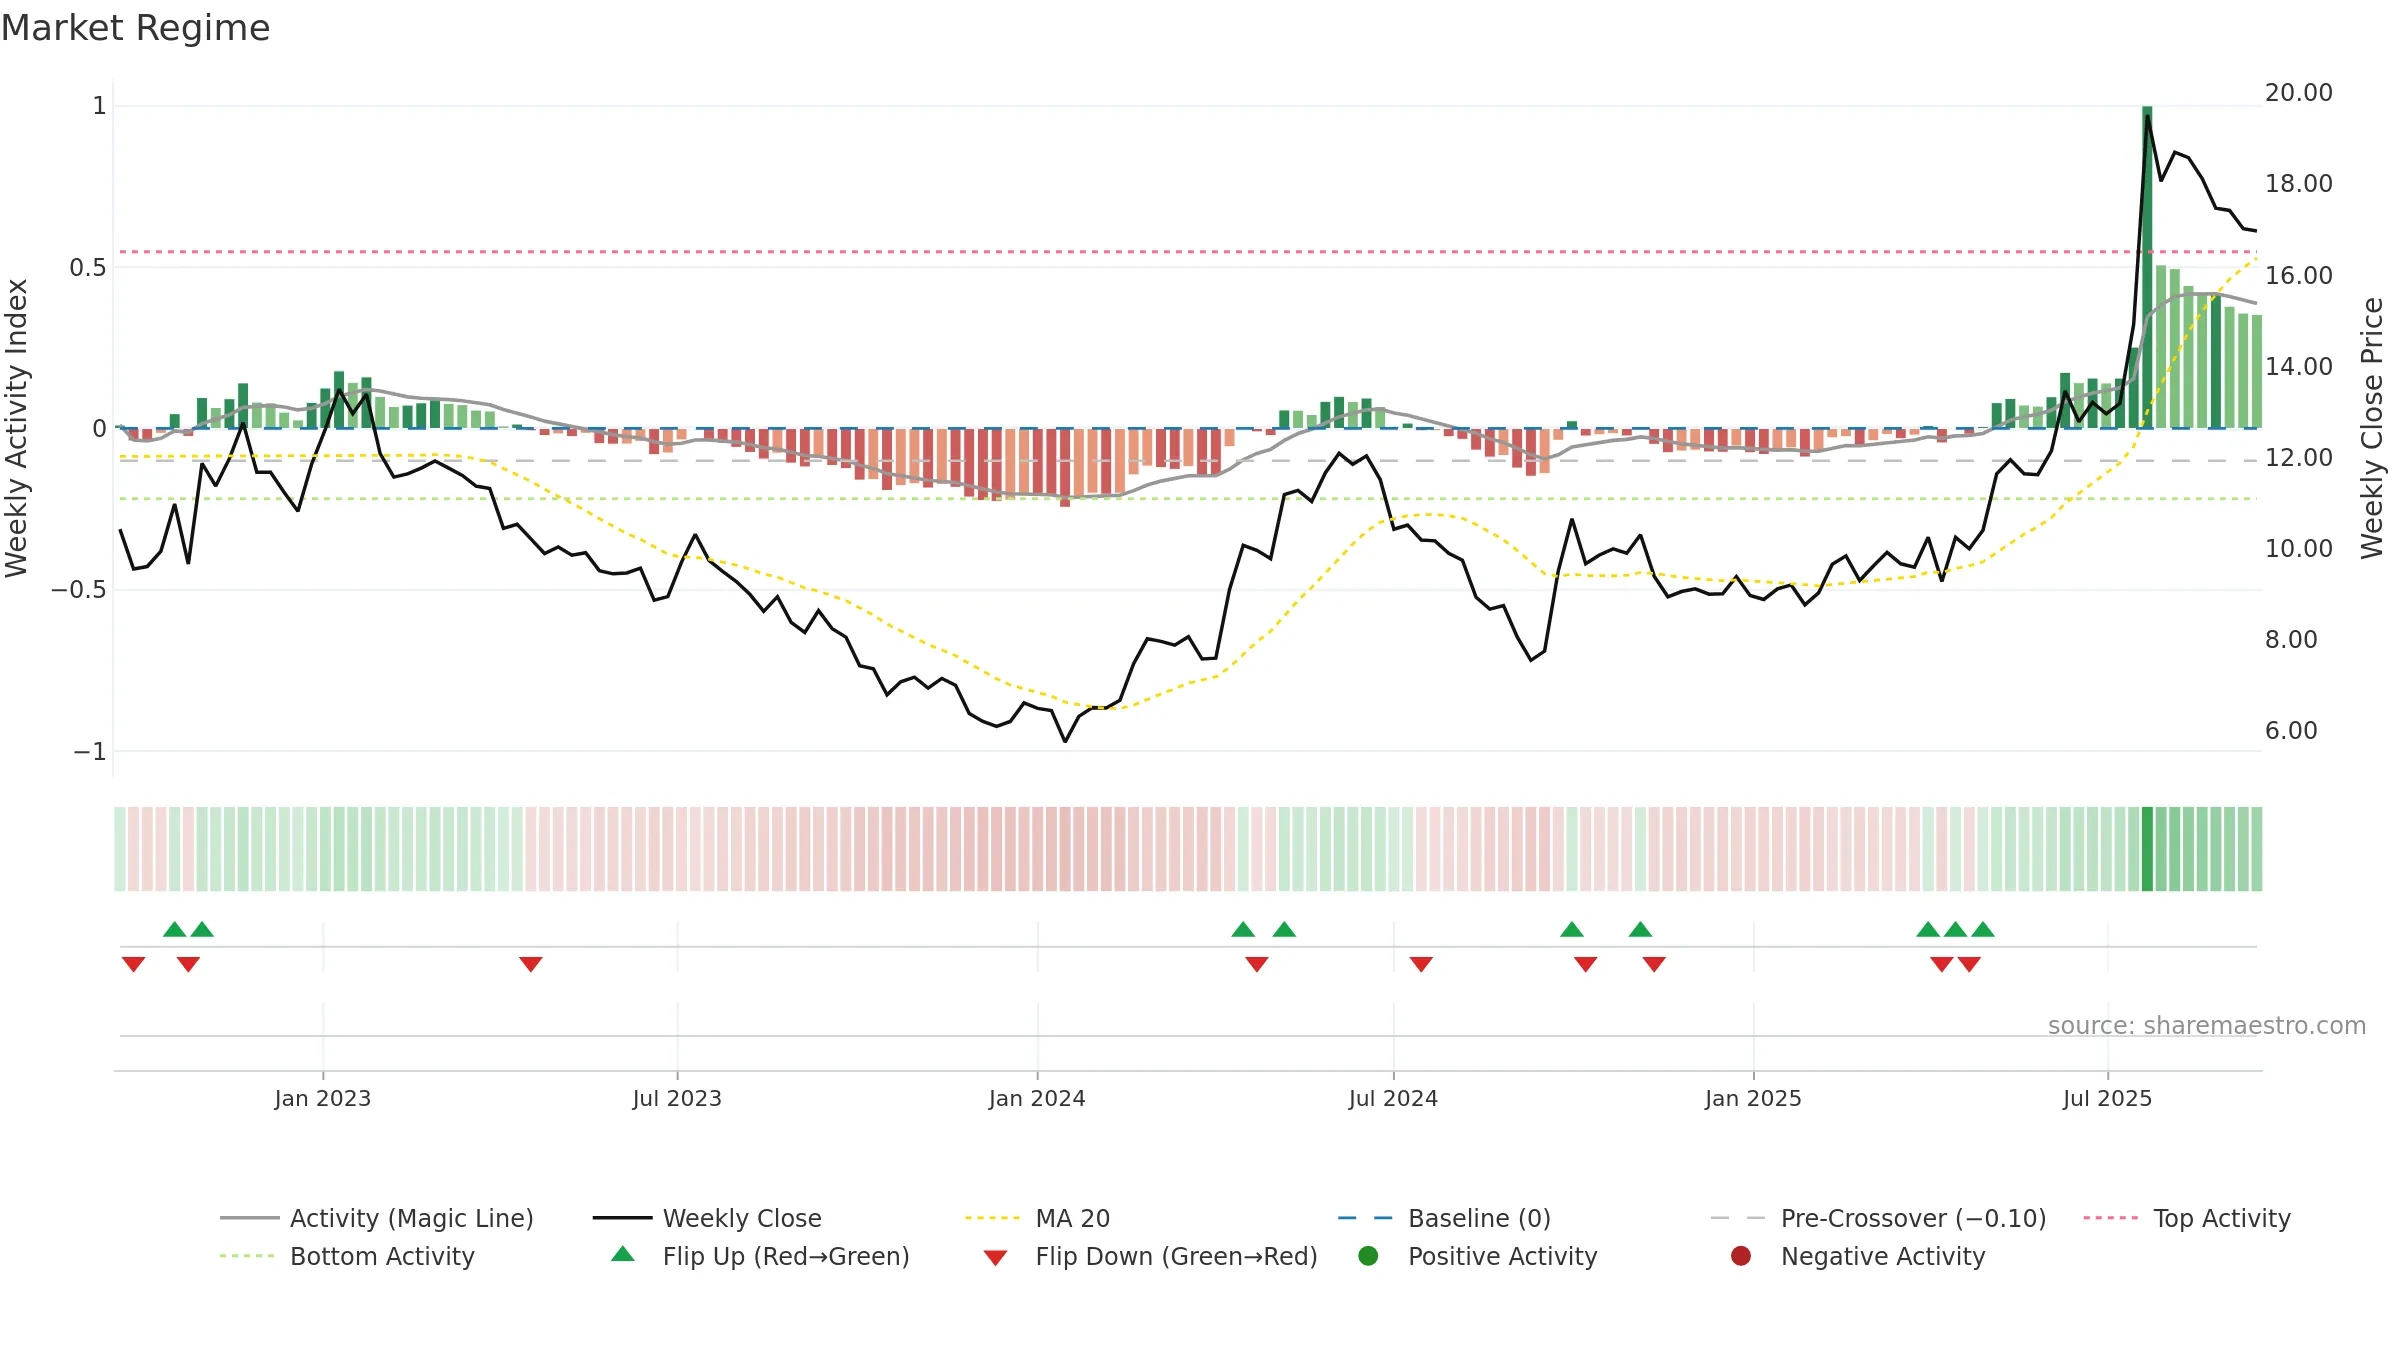2400x1350 pixels.
Task: Toggle the Top Activity legend entry
Action: (2187, 1218)
